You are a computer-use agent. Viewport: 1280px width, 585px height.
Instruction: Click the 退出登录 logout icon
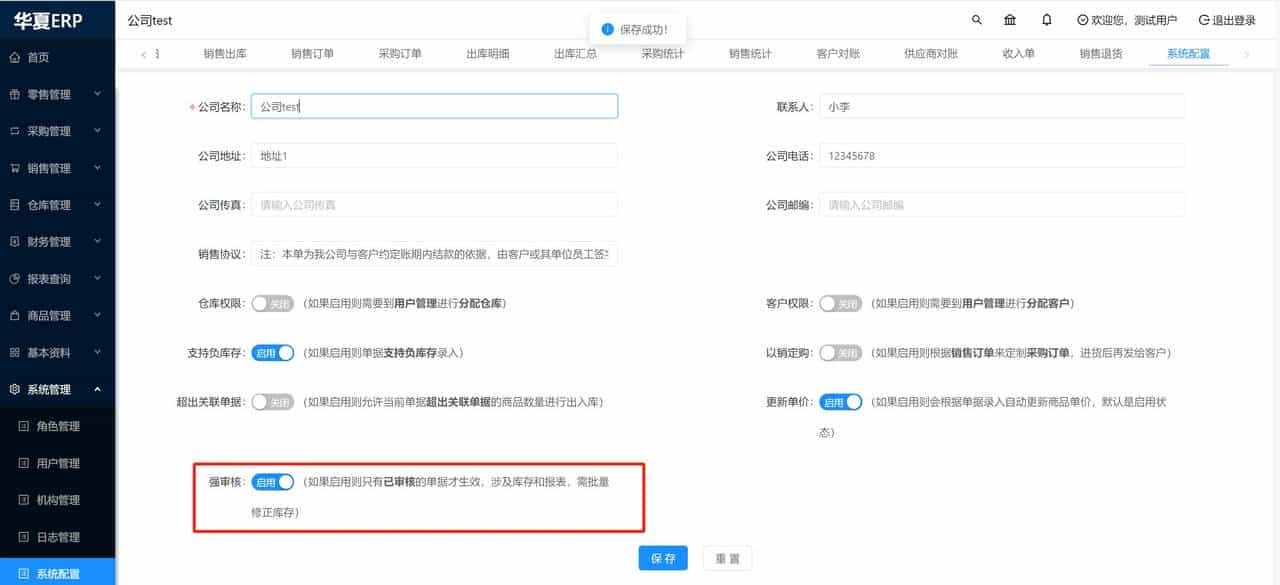[x=1203, y=19]
